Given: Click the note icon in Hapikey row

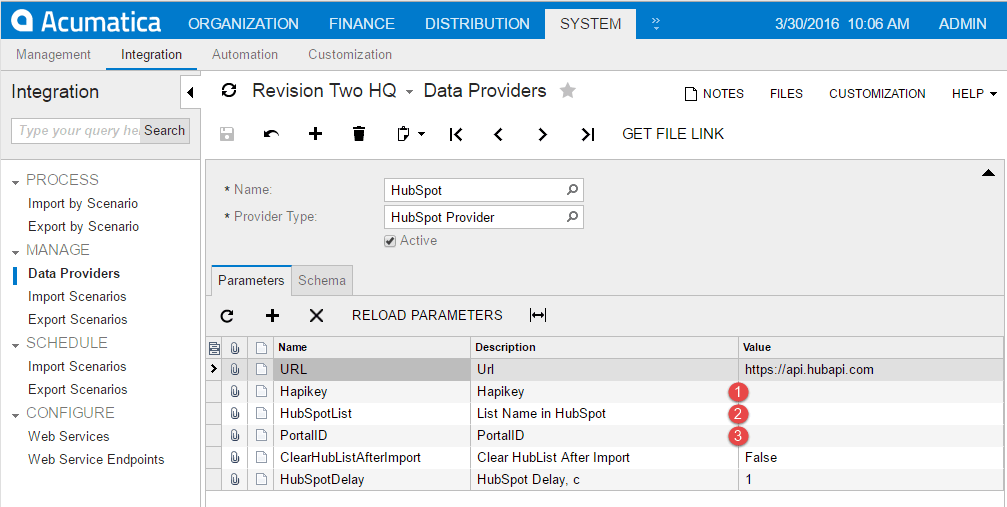Looking at the screenshot, I should pos(261,391).
